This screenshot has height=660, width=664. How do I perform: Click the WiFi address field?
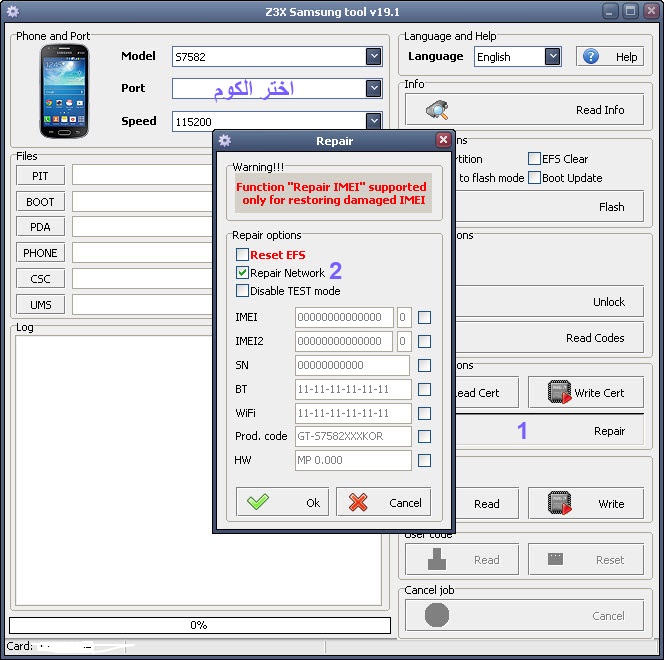[x=353, y=413]
